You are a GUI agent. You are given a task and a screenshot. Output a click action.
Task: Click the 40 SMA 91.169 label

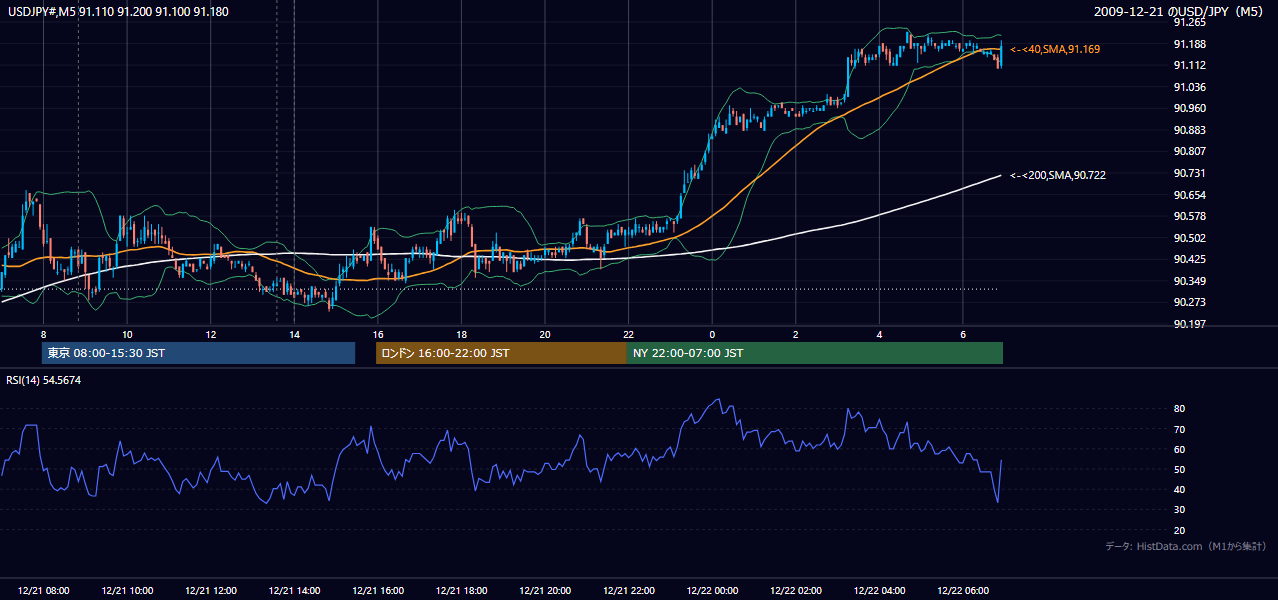click(x=1055, y=49)
